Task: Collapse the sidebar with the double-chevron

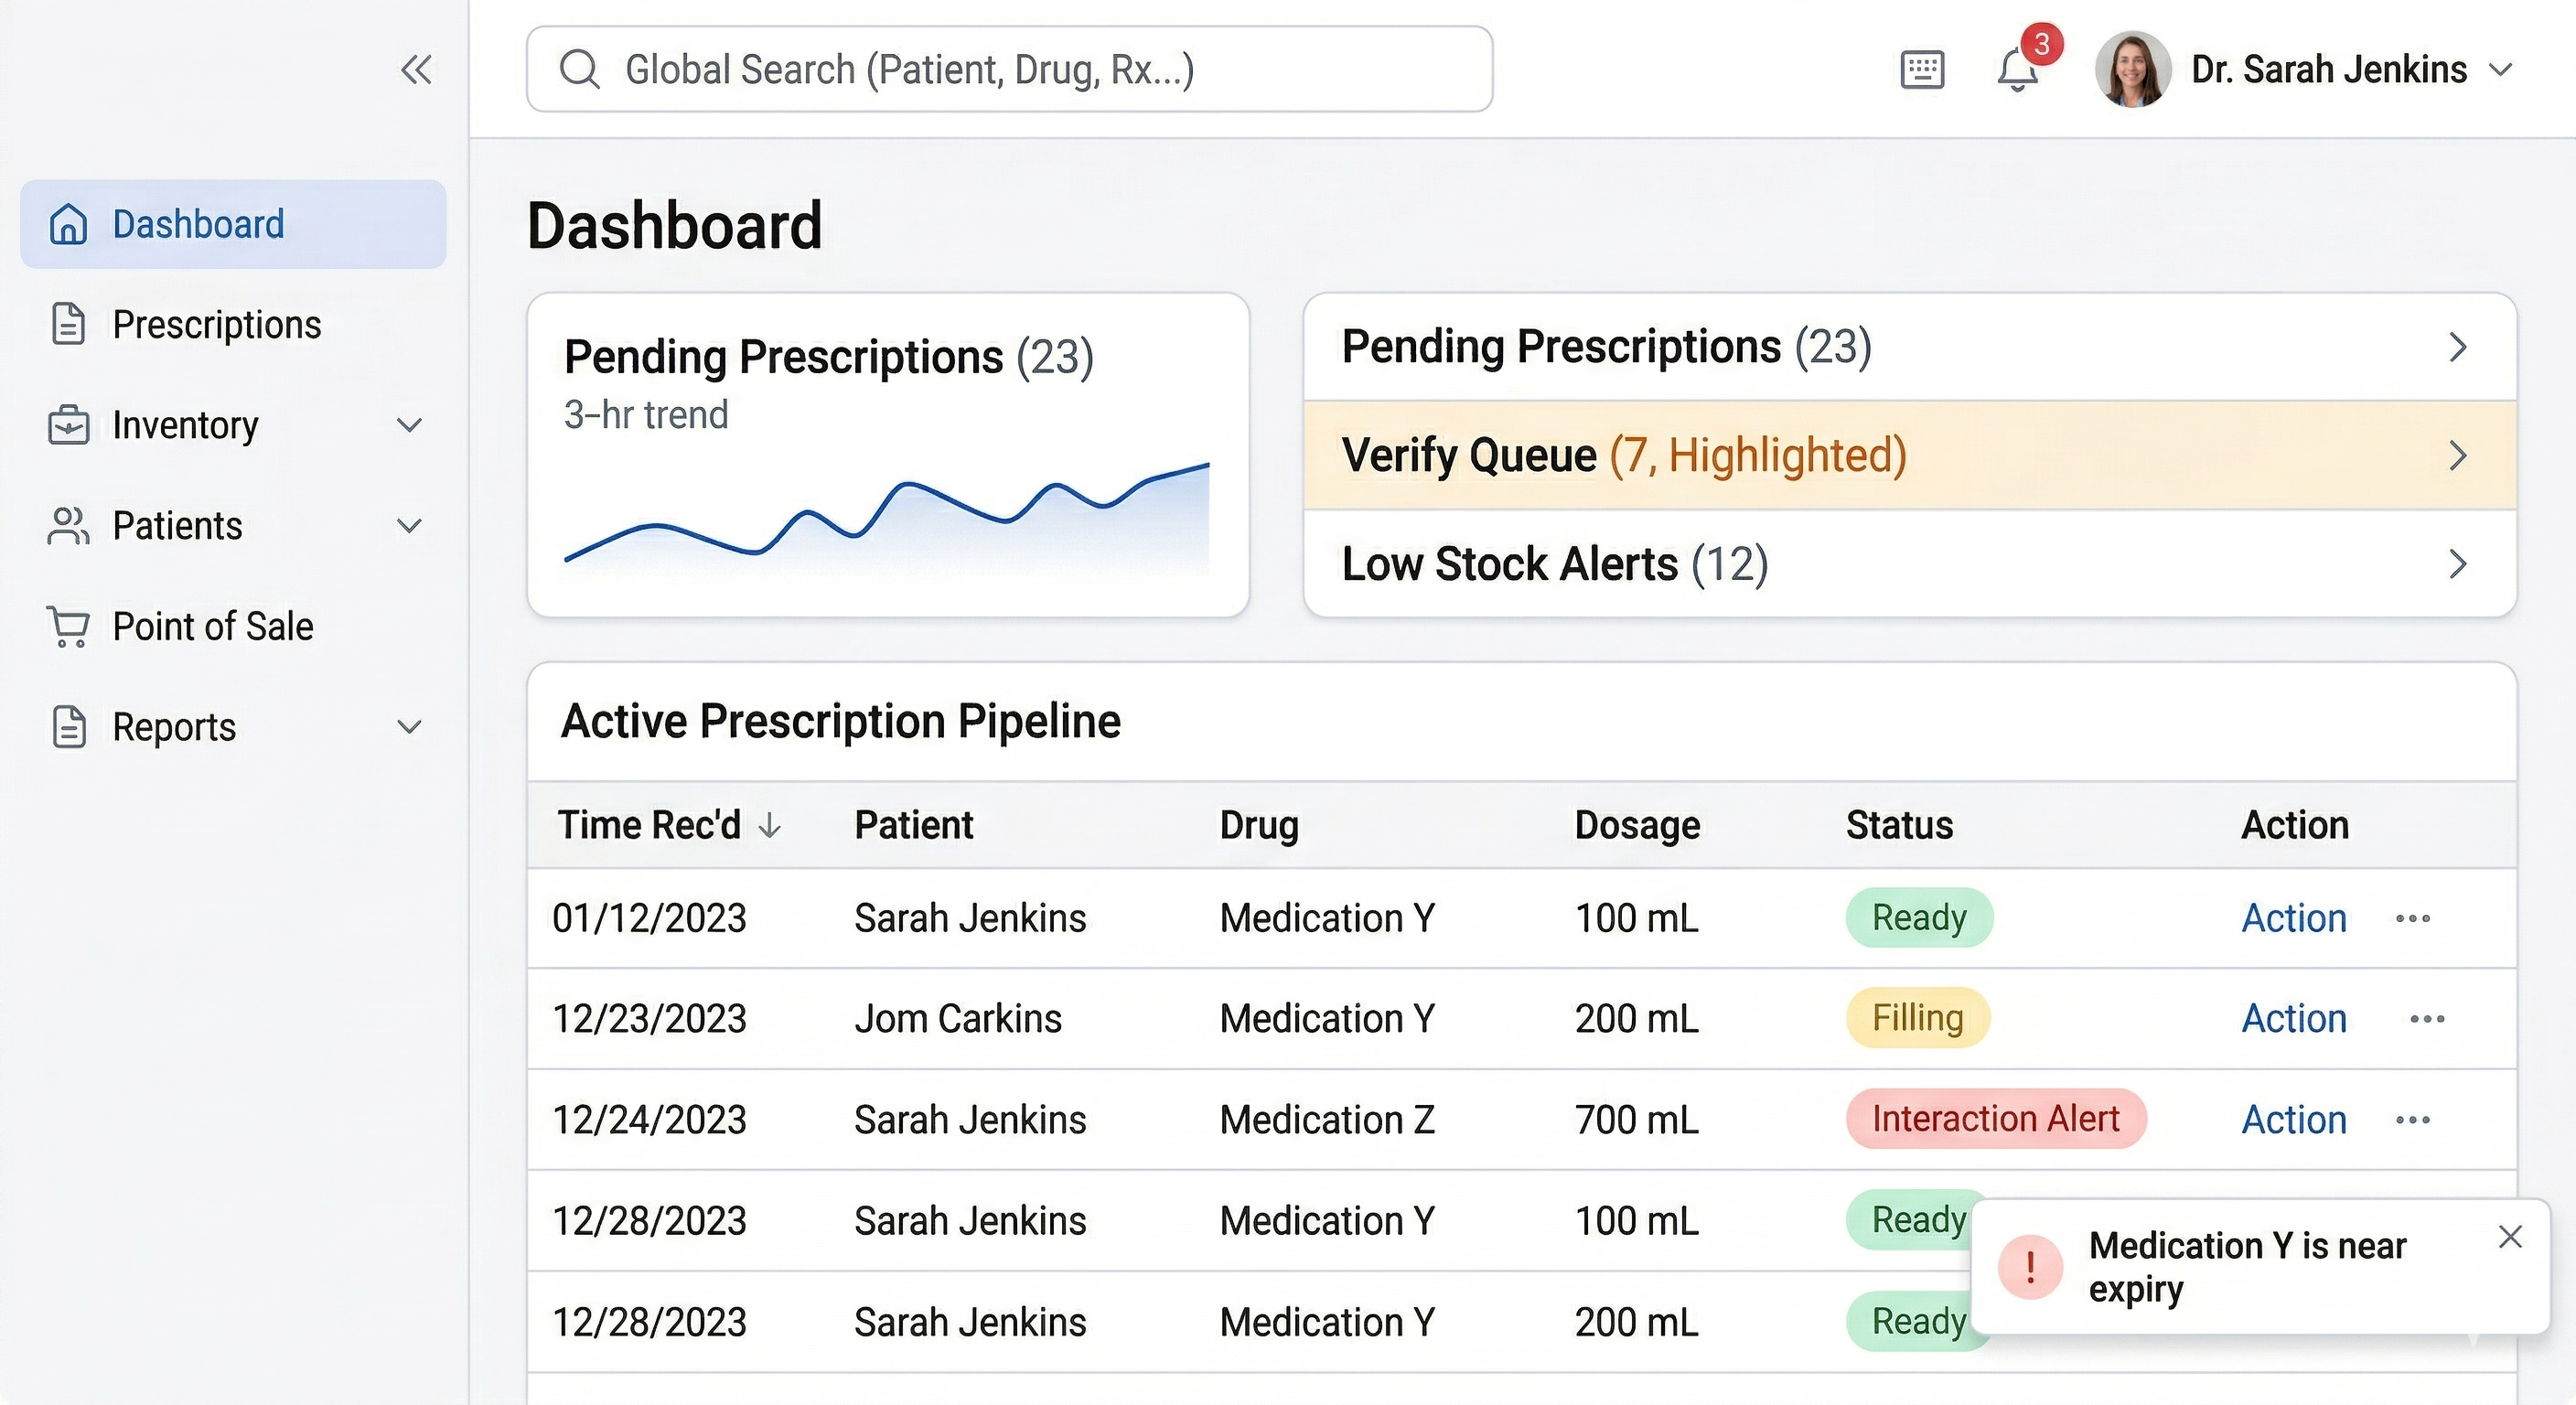Action: (x=417, y=70)
